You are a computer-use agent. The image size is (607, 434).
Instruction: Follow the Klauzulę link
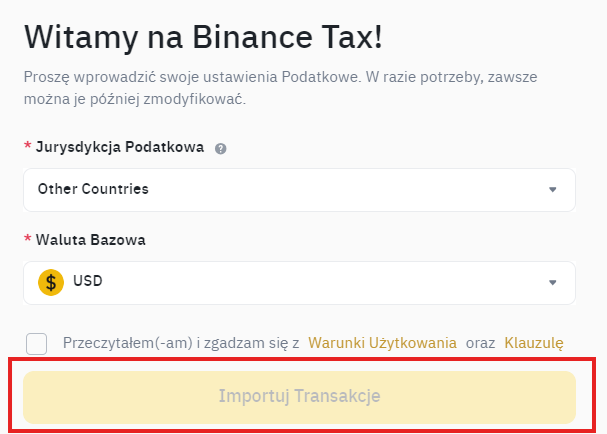tap(534, 342)
